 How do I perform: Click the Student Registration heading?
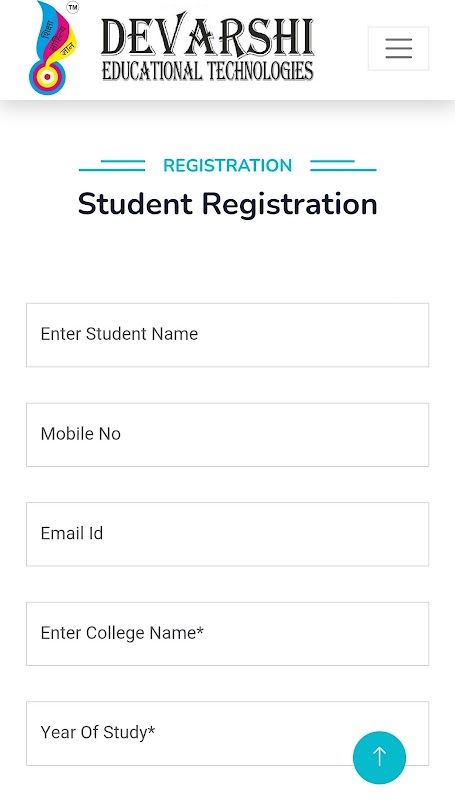pyautogui.click(x=228, y=204)
